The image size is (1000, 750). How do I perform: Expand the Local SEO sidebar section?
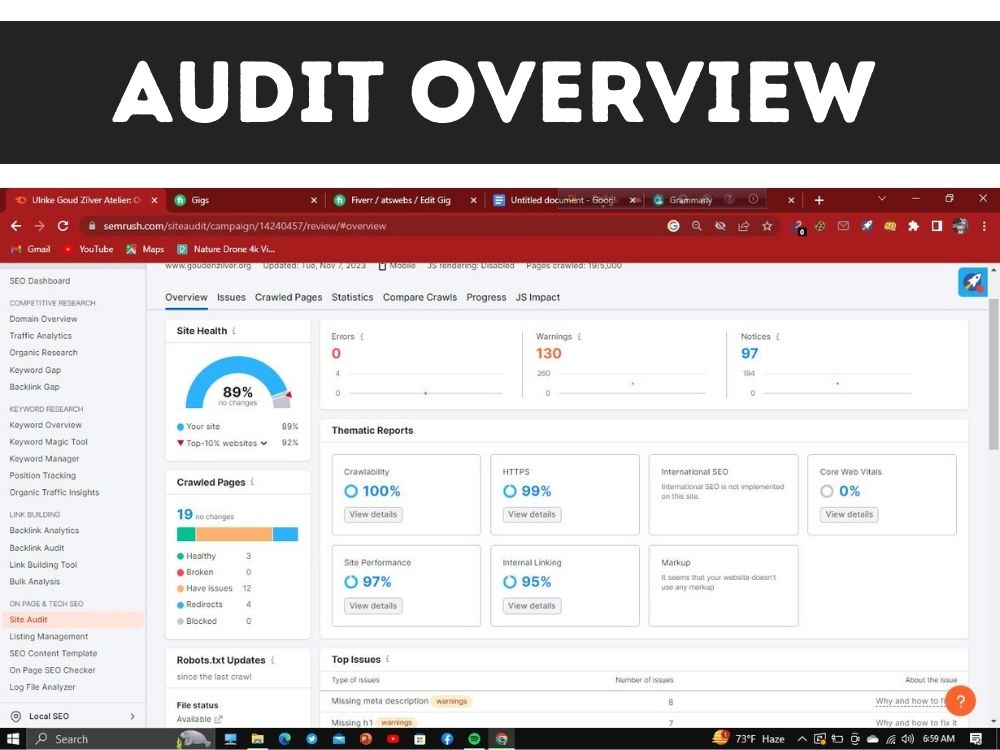(x=133, y=716)
